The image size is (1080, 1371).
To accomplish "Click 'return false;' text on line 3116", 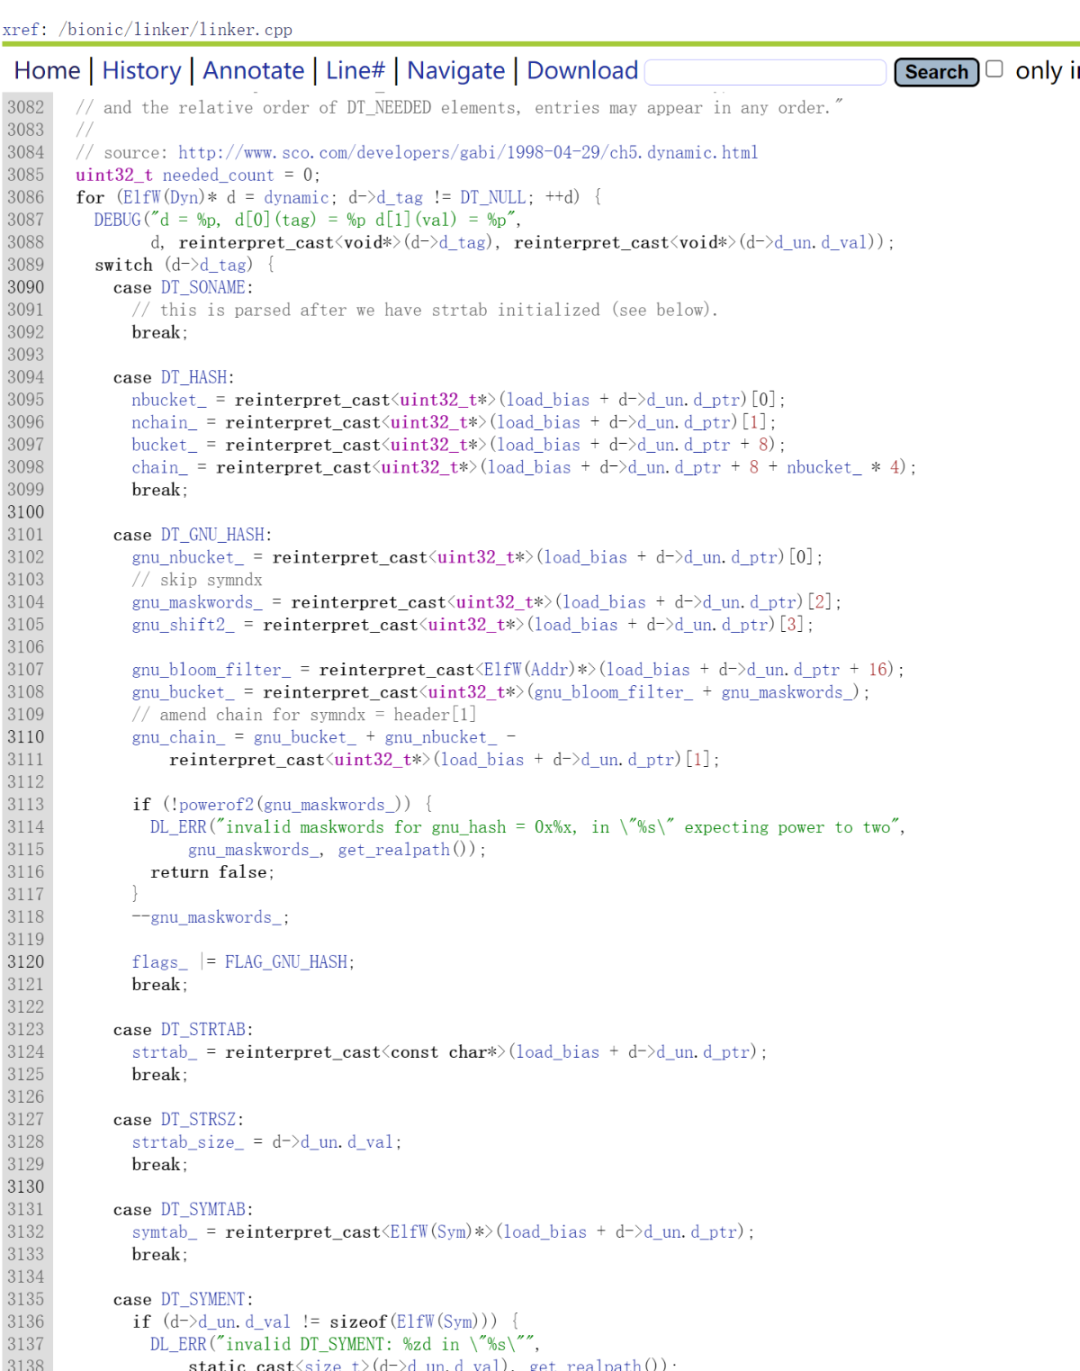I will click(x=212, y=873).
